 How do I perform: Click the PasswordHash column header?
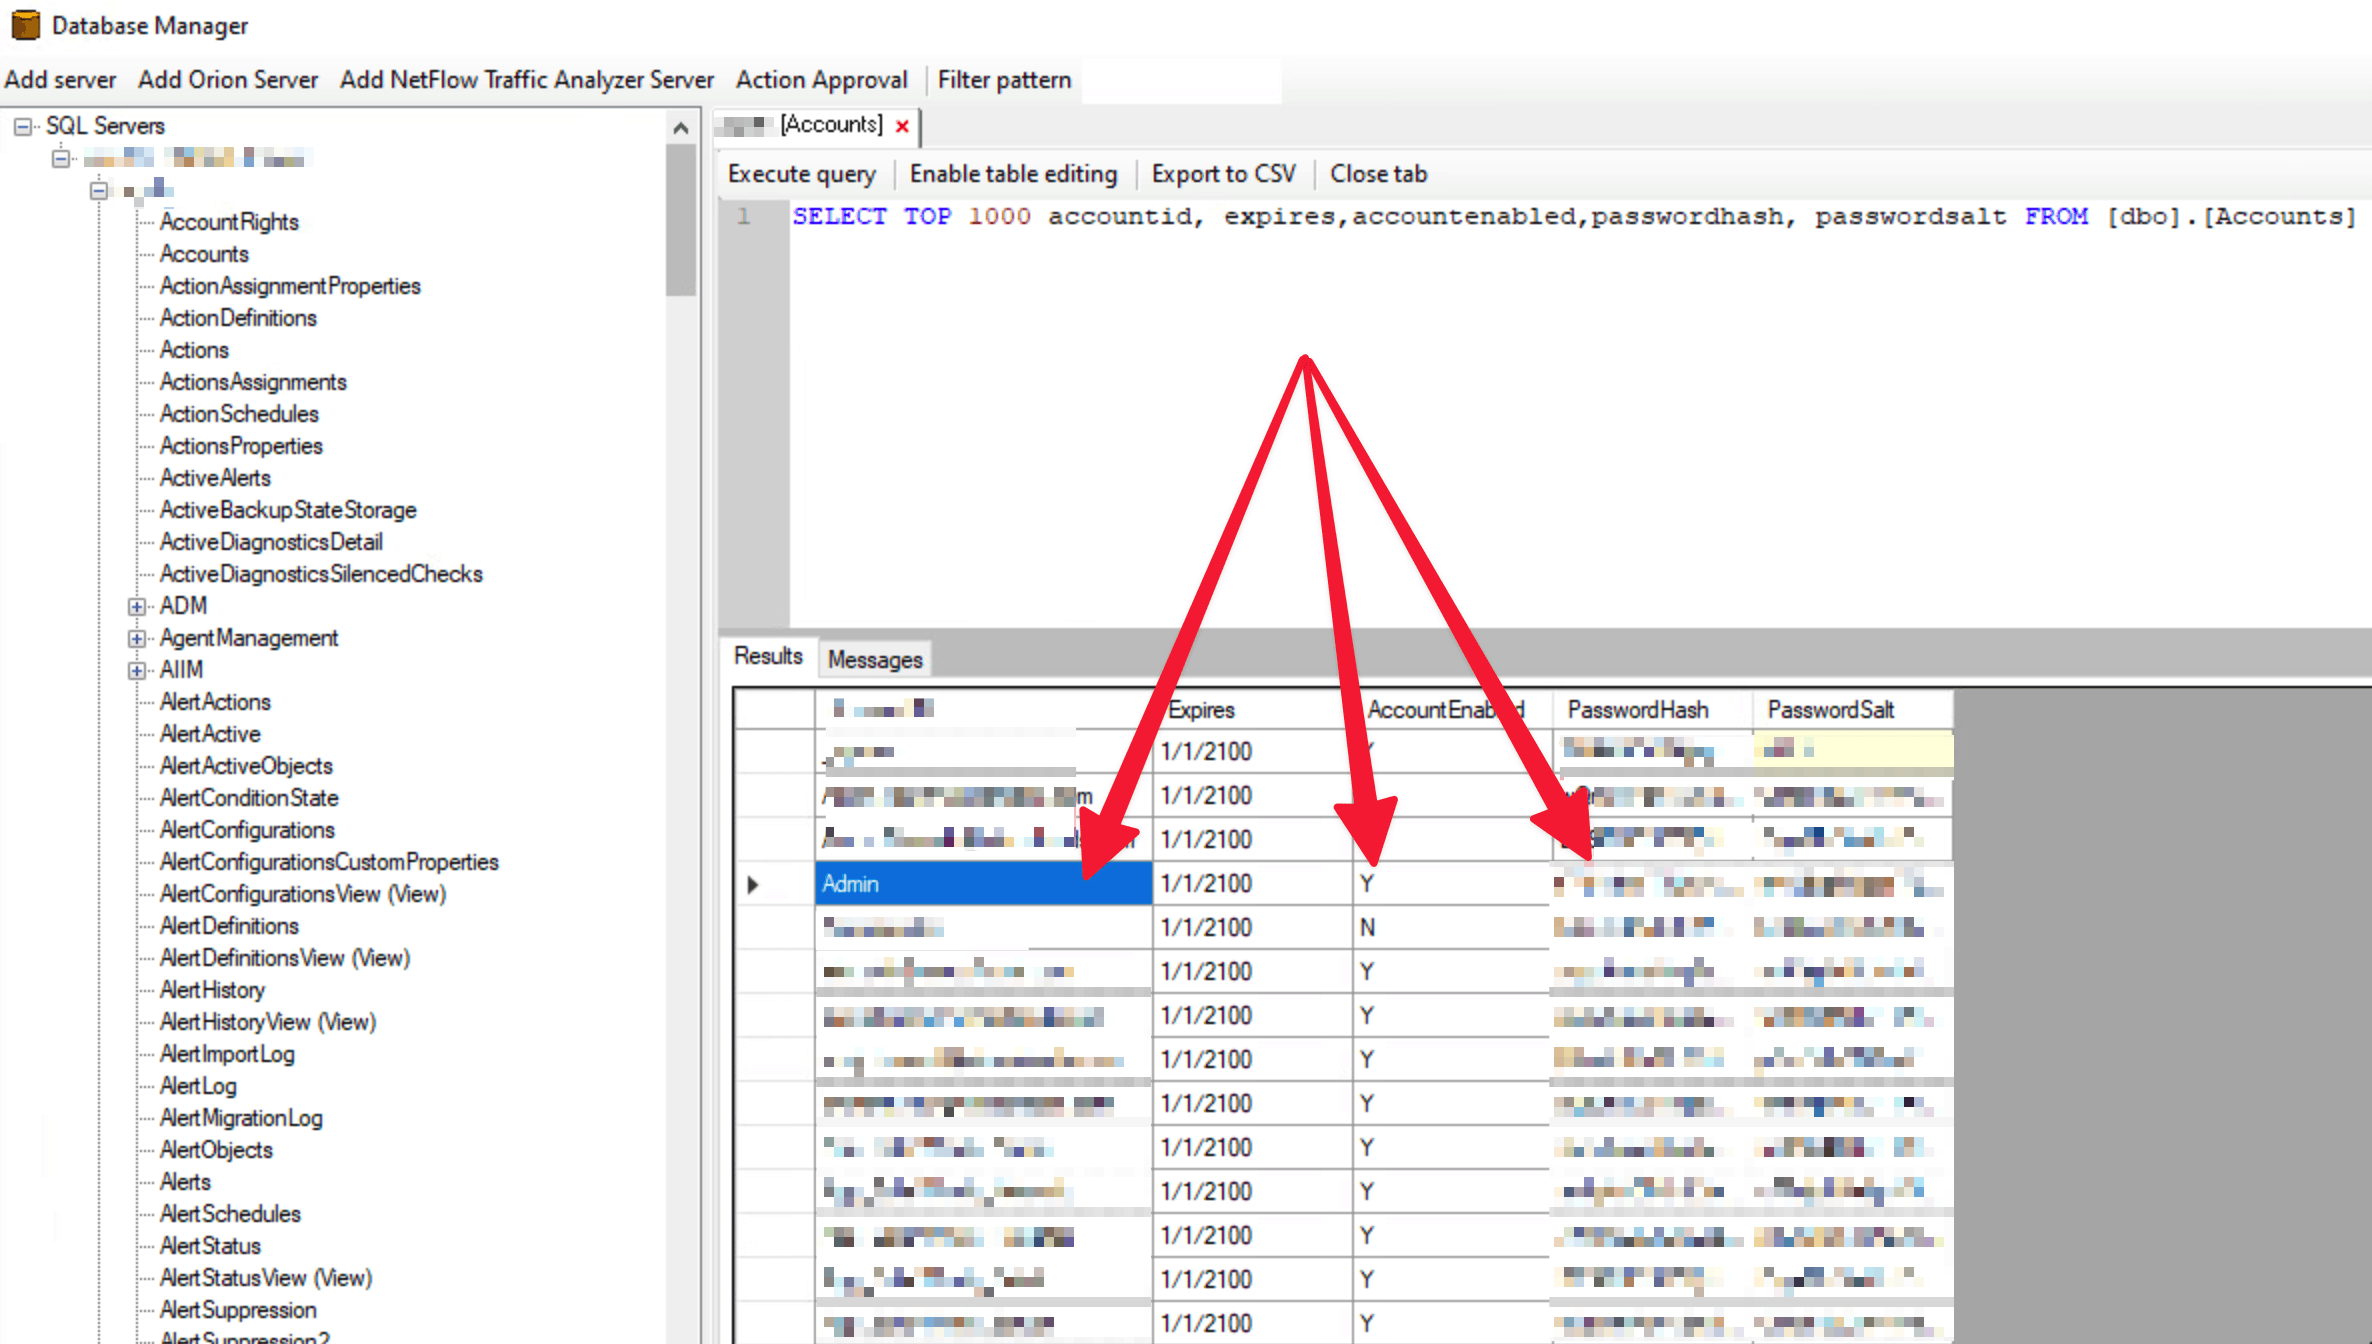1652,710
